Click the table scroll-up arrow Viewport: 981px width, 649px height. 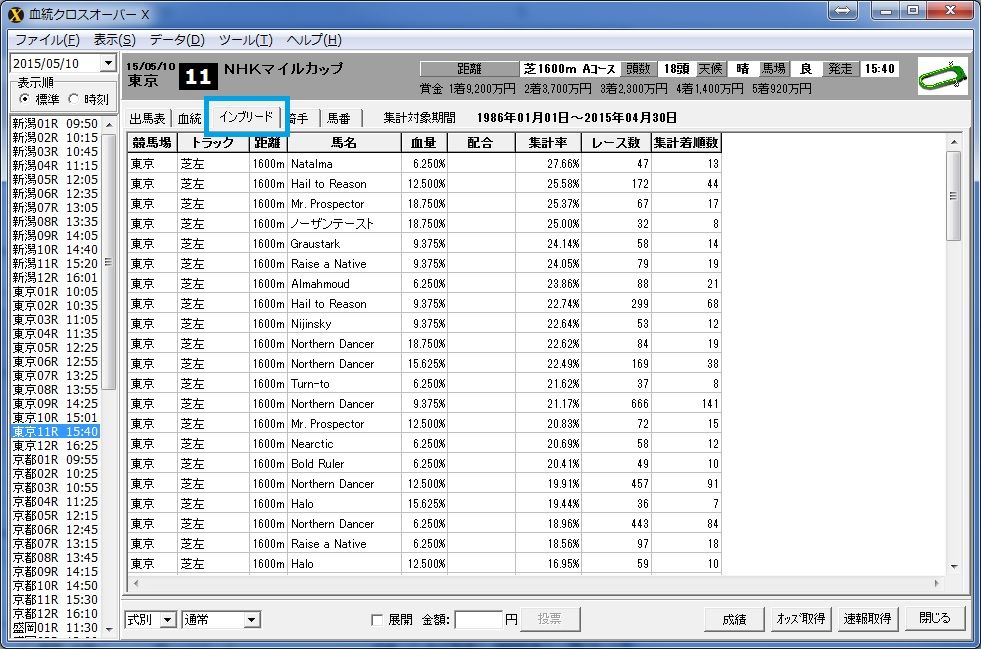953,142
